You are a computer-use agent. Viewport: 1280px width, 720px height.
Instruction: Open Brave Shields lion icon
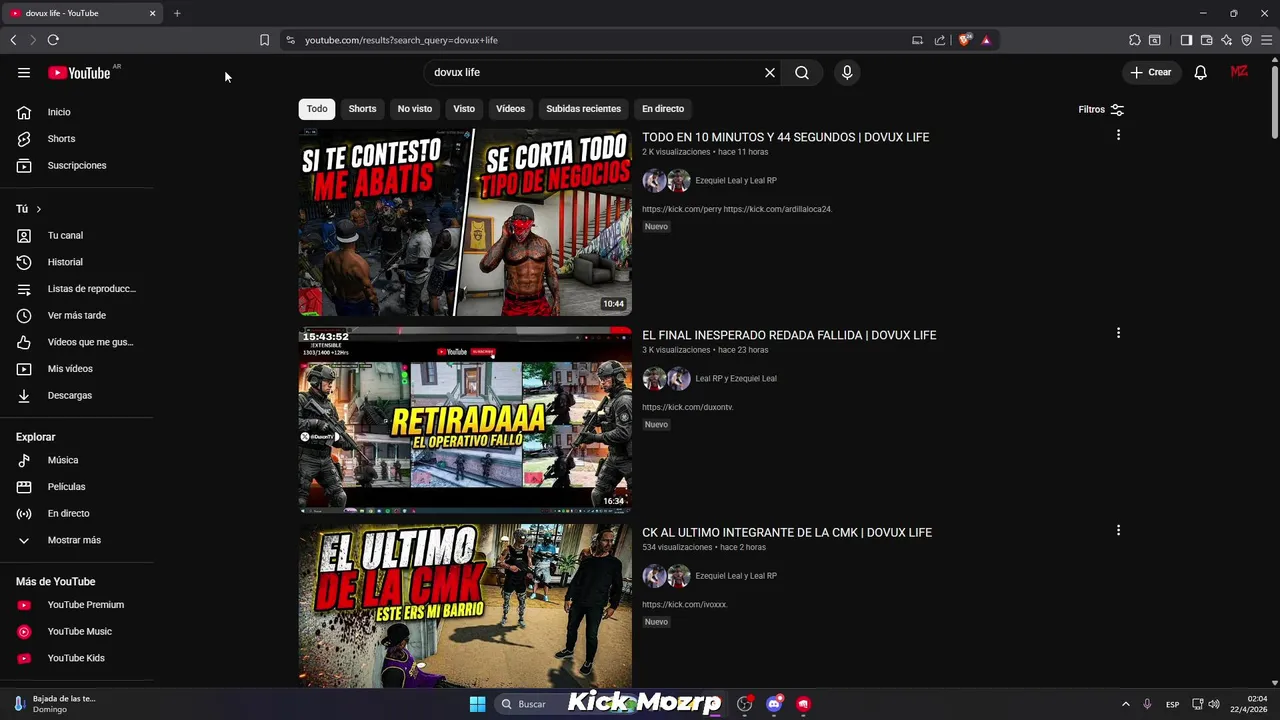pyautogui.click(x=964, y=40)
